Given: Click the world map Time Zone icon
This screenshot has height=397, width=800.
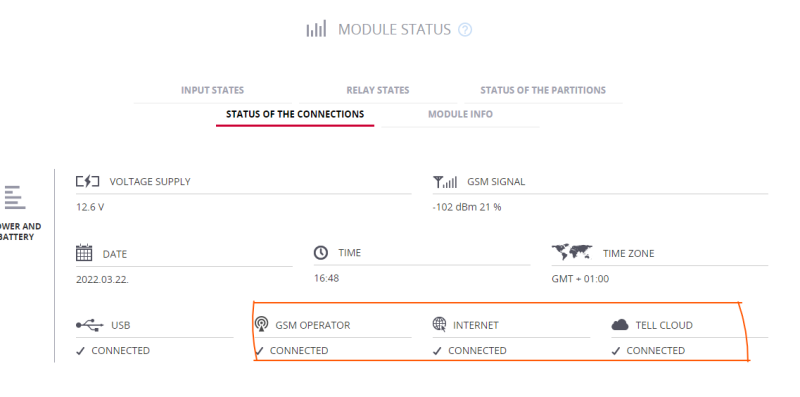Looking at the screenshot, I should click(x=572, y=253).
